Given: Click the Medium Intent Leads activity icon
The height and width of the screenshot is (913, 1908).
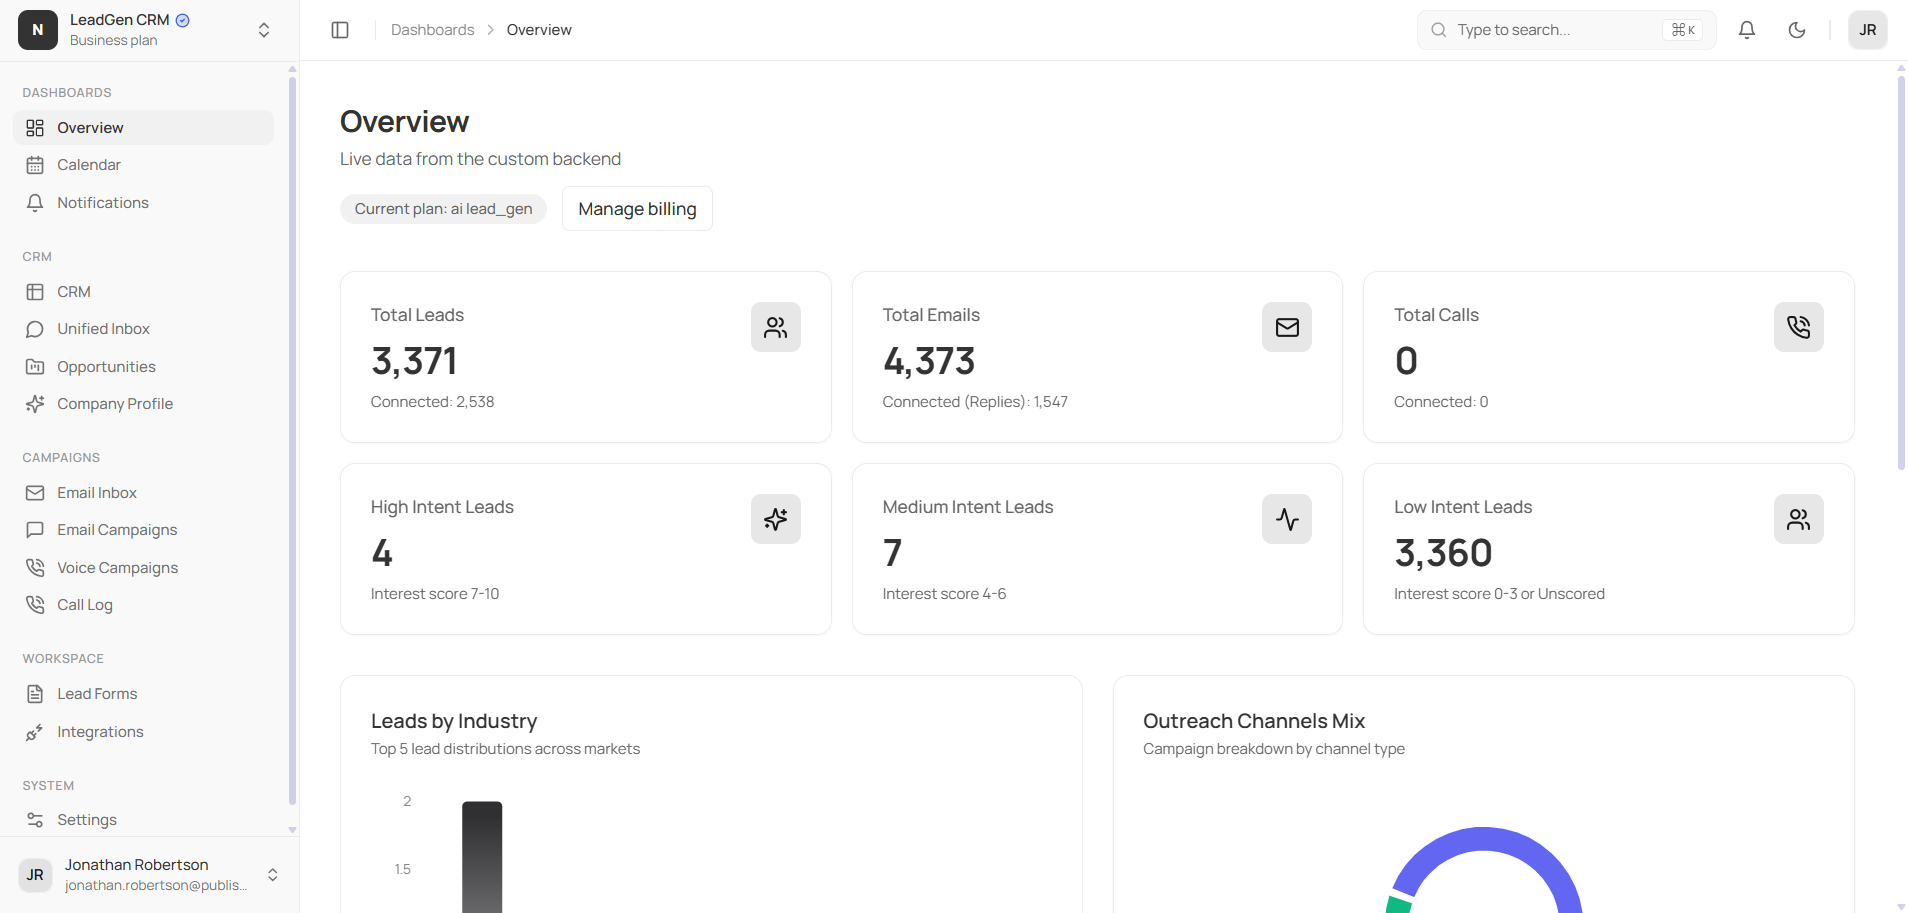Looking at the screenshot, I should click(x=1287, y=519).
